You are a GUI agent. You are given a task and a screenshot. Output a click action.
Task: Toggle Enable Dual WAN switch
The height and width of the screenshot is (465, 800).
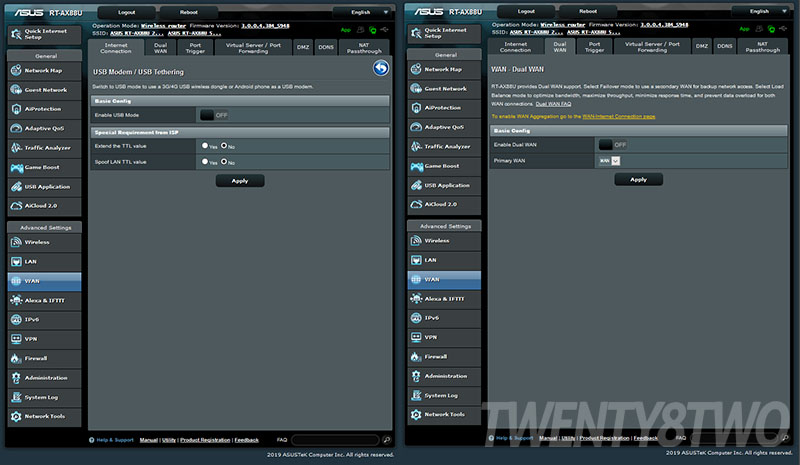tap(612, 145)
